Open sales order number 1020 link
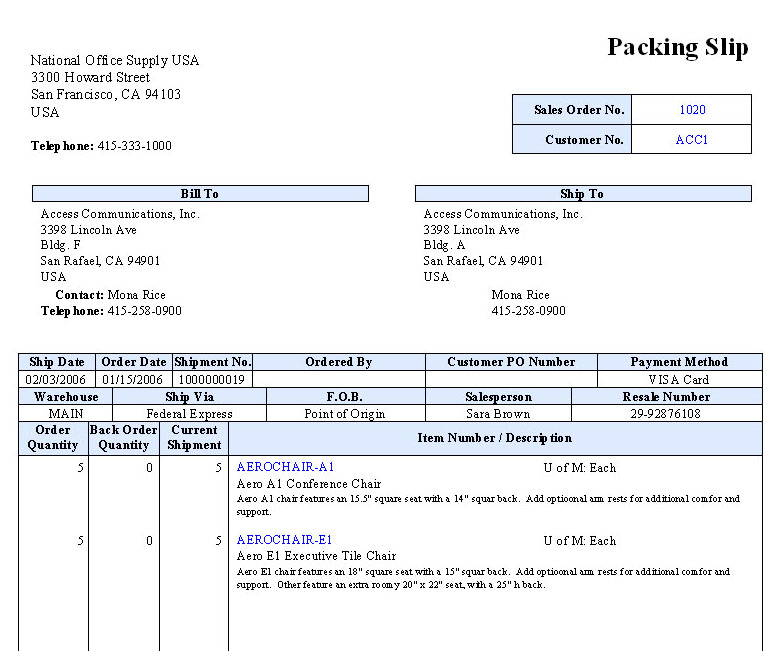 pos(691,110)
